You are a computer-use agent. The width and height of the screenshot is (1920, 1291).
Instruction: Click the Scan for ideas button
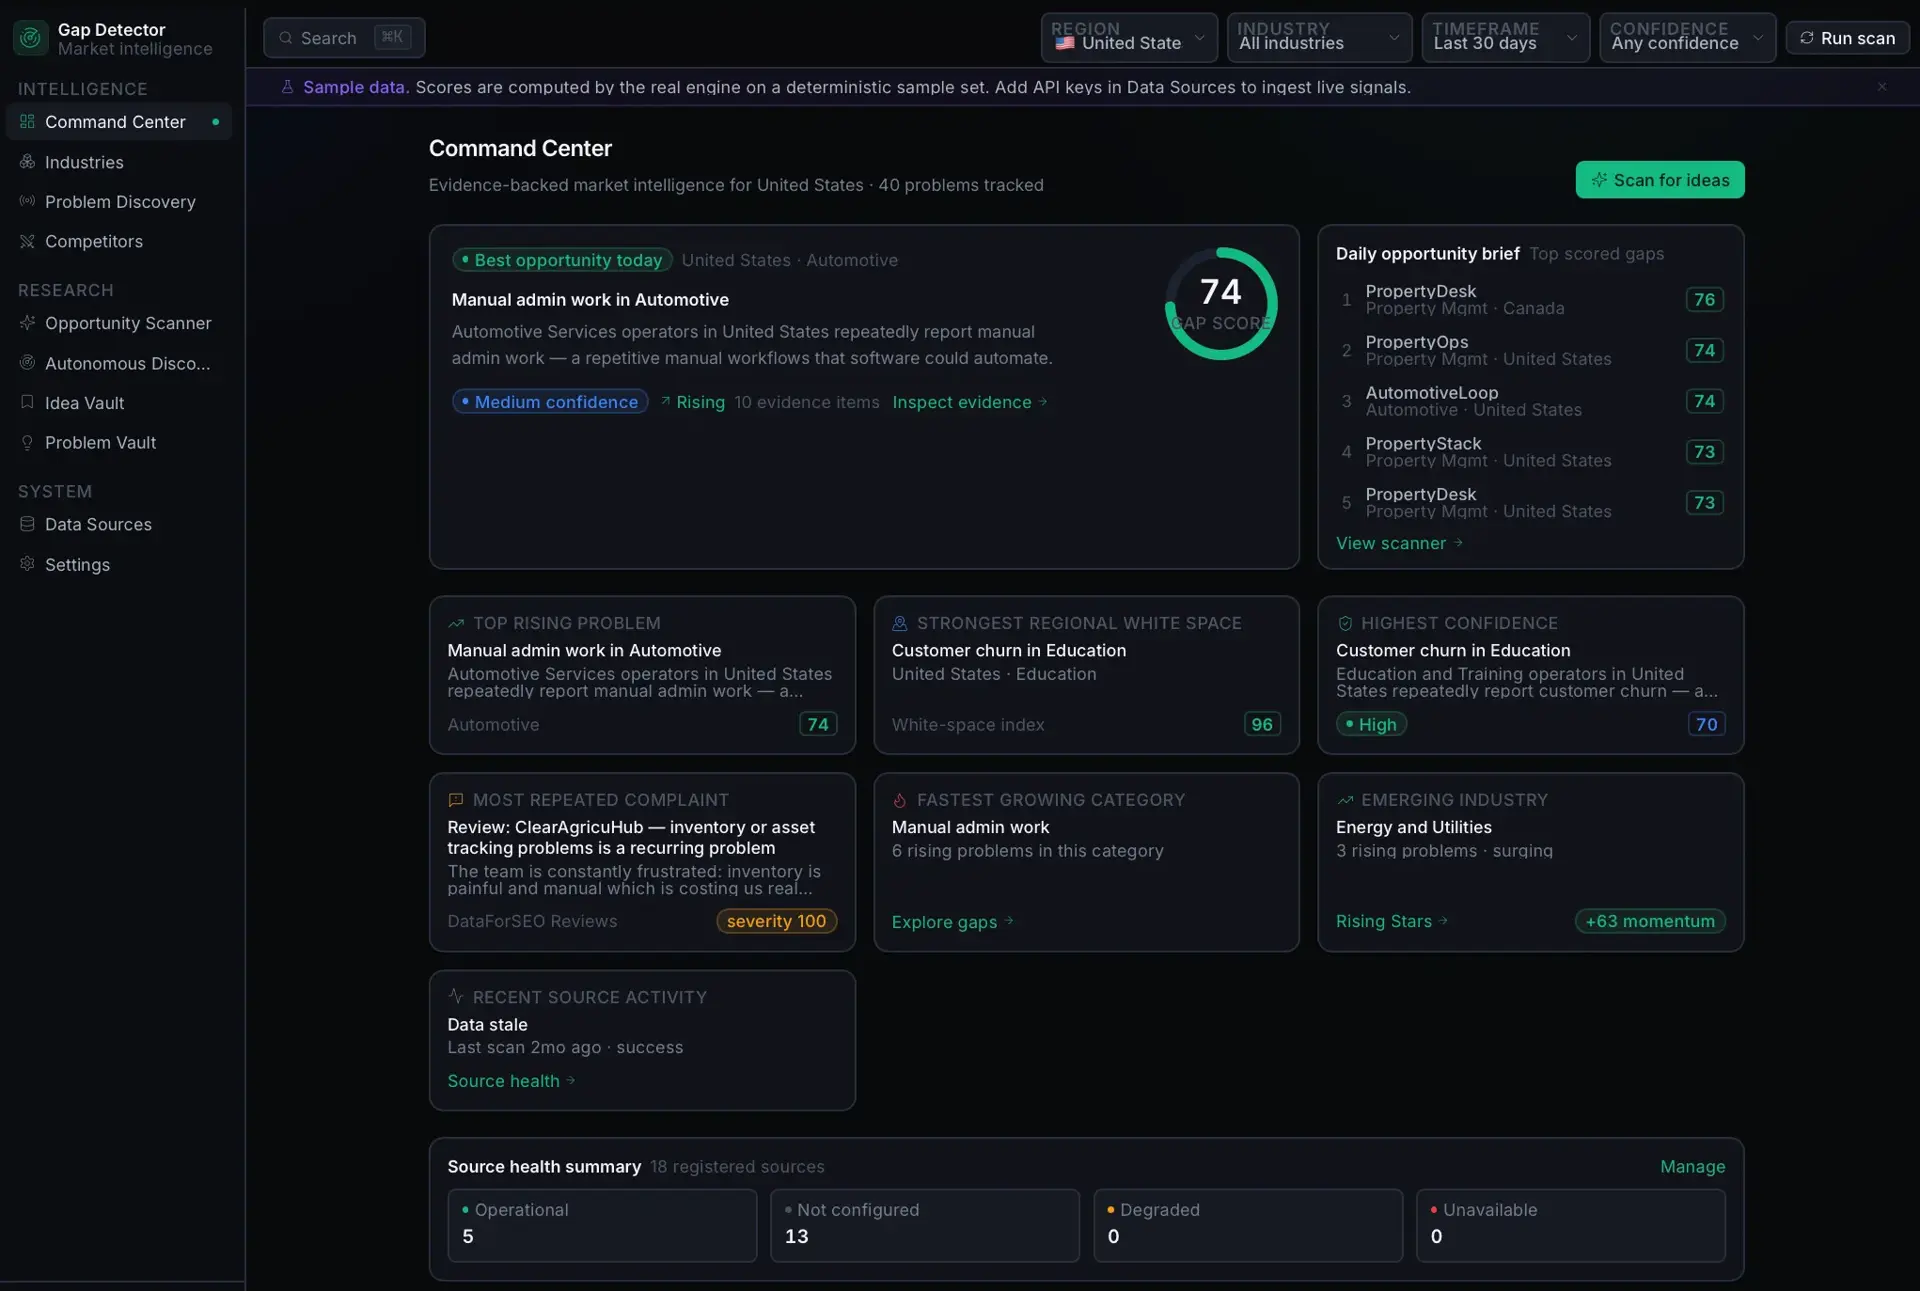point(1659,180)
